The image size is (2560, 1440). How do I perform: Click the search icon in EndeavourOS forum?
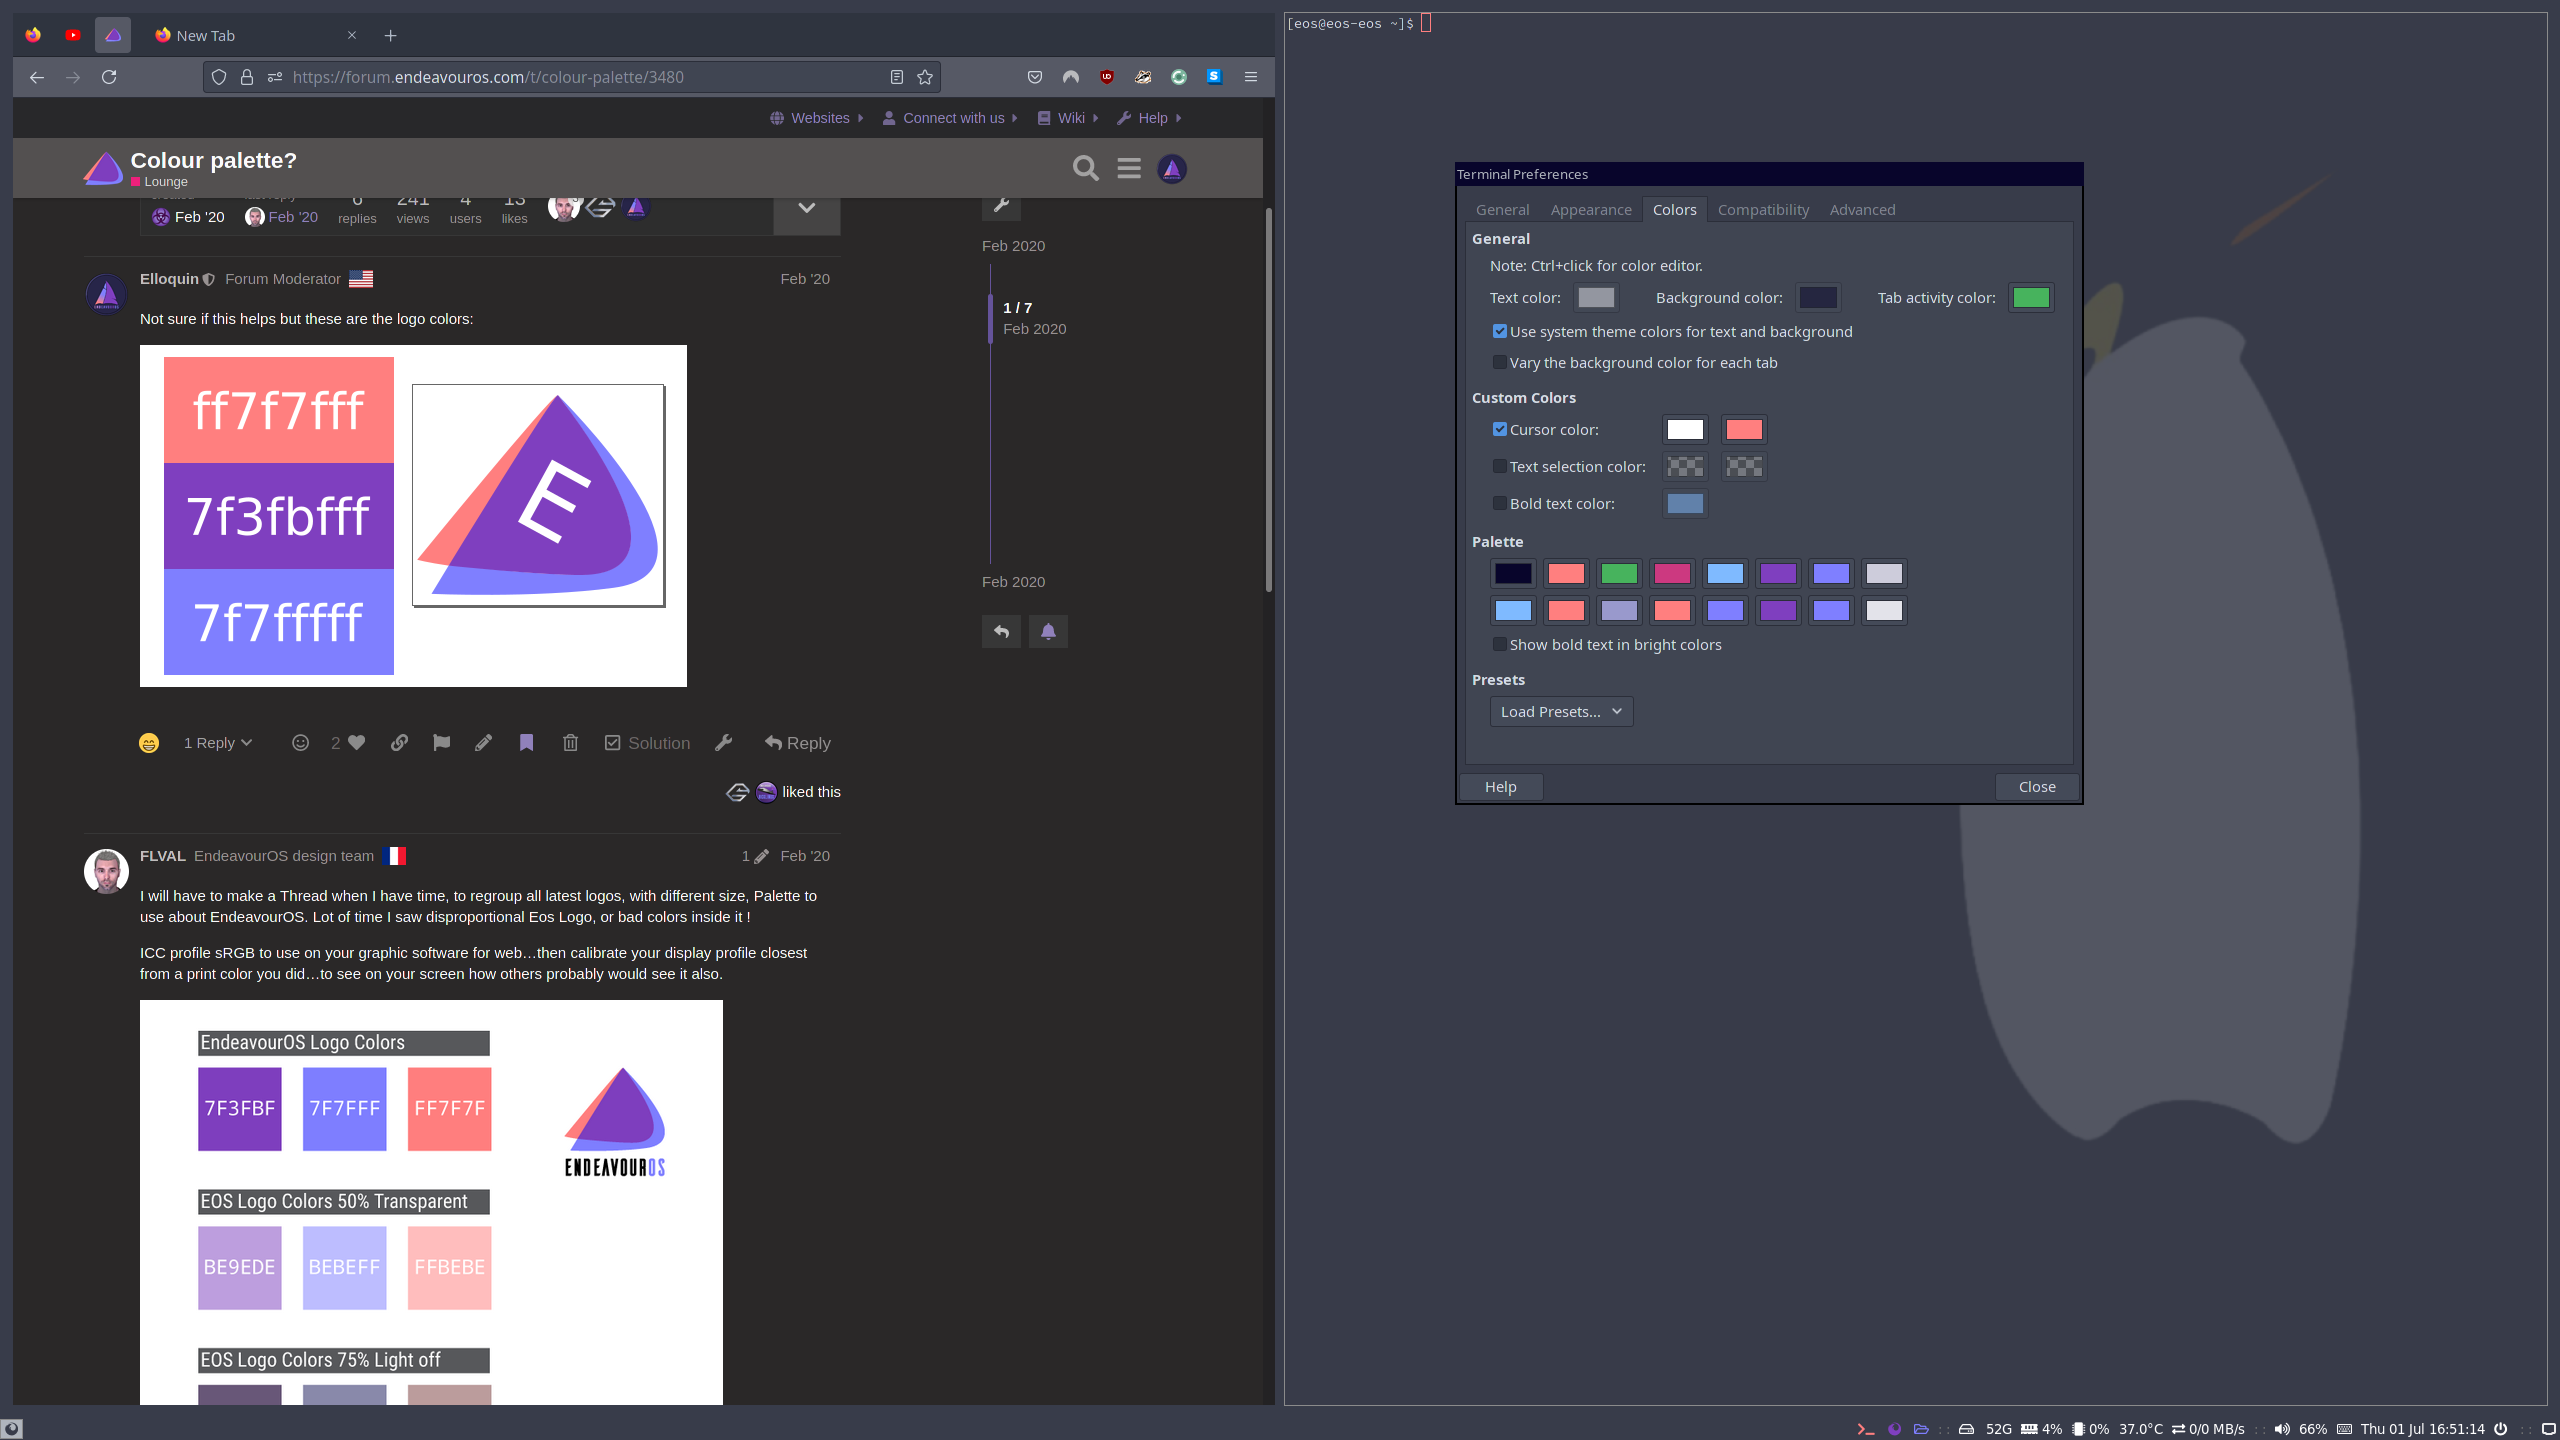[1085, 167]
